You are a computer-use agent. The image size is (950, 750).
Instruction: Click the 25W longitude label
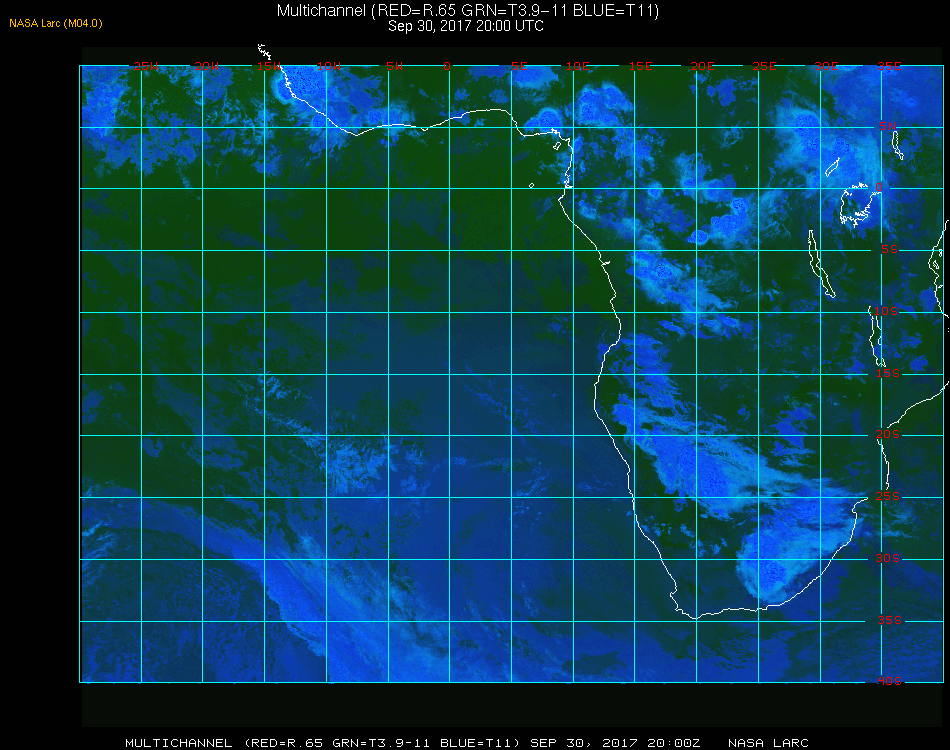click(145, 66)
